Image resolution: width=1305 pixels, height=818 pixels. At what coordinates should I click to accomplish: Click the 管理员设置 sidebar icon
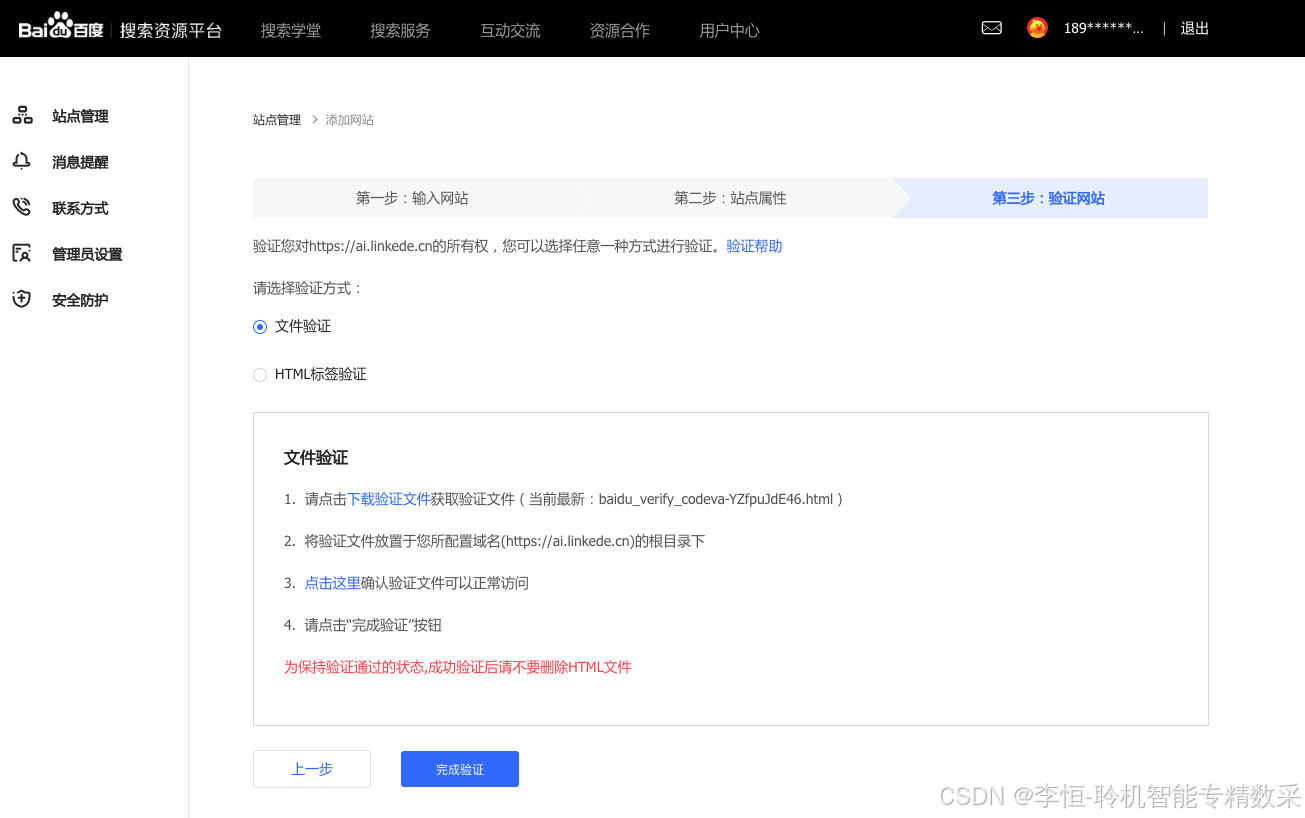pyautogui.click(x=22, y=254)
